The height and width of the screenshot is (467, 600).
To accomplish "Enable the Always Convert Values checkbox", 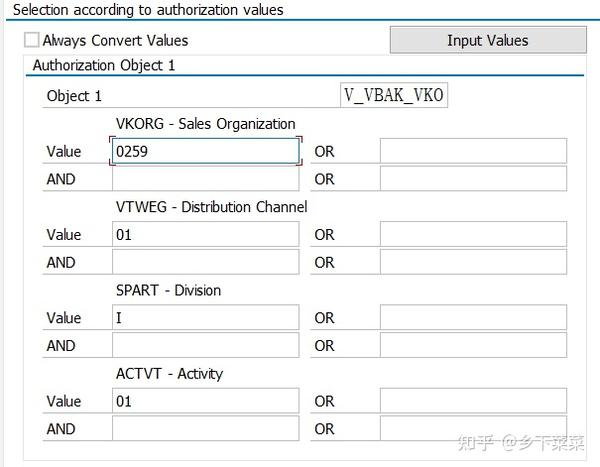I will [x=32, y=41].
